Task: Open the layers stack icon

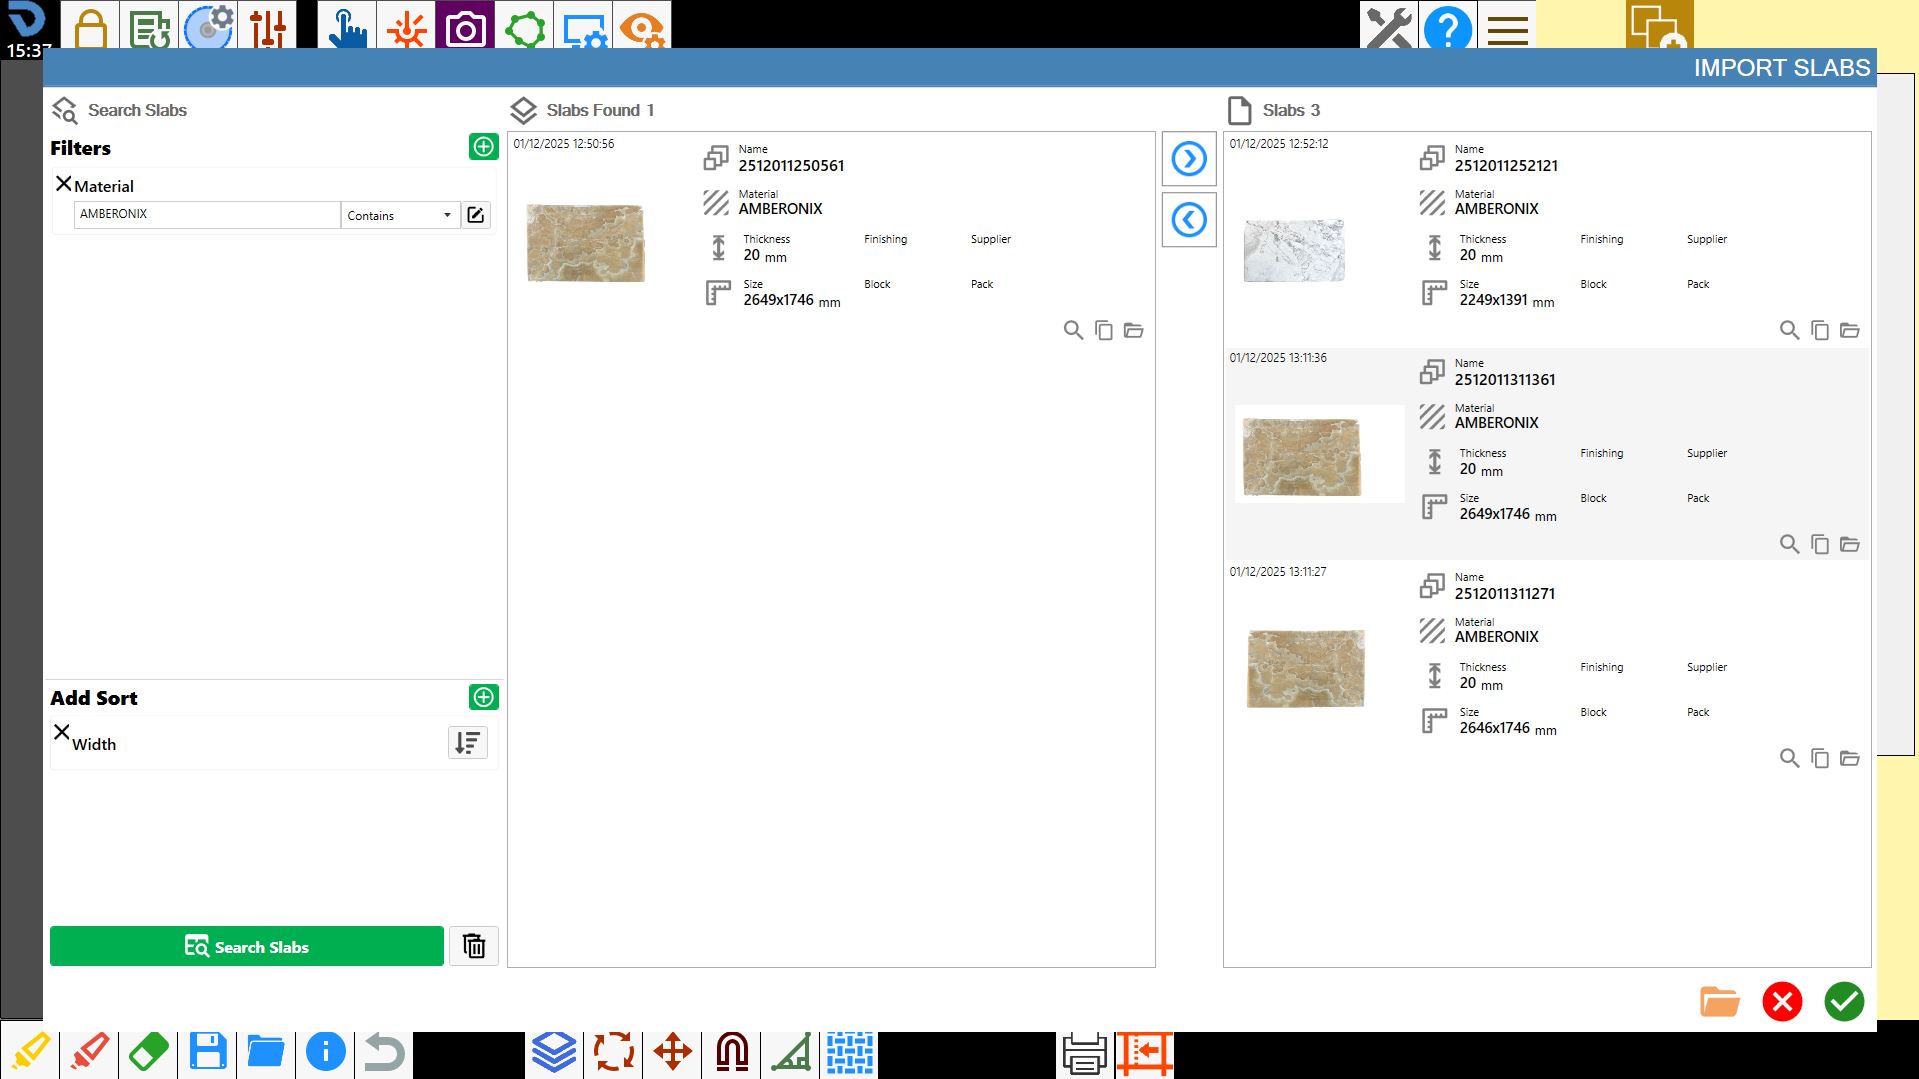Action: tap(554, 1052)
